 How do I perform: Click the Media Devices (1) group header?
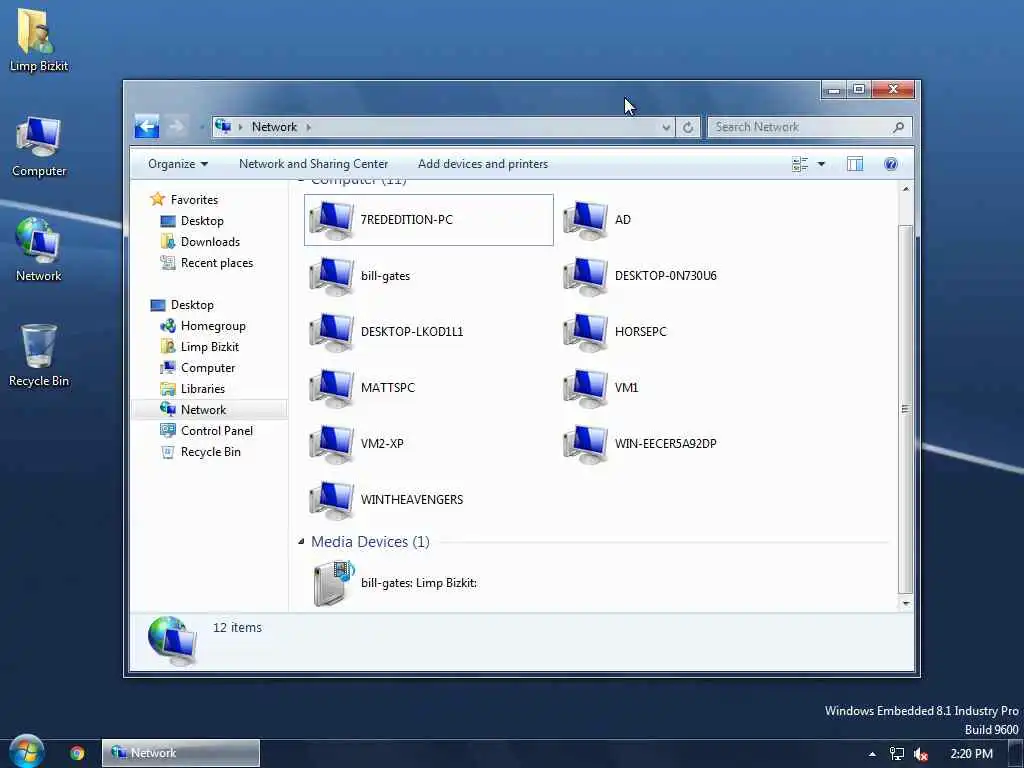pos(370,542)
